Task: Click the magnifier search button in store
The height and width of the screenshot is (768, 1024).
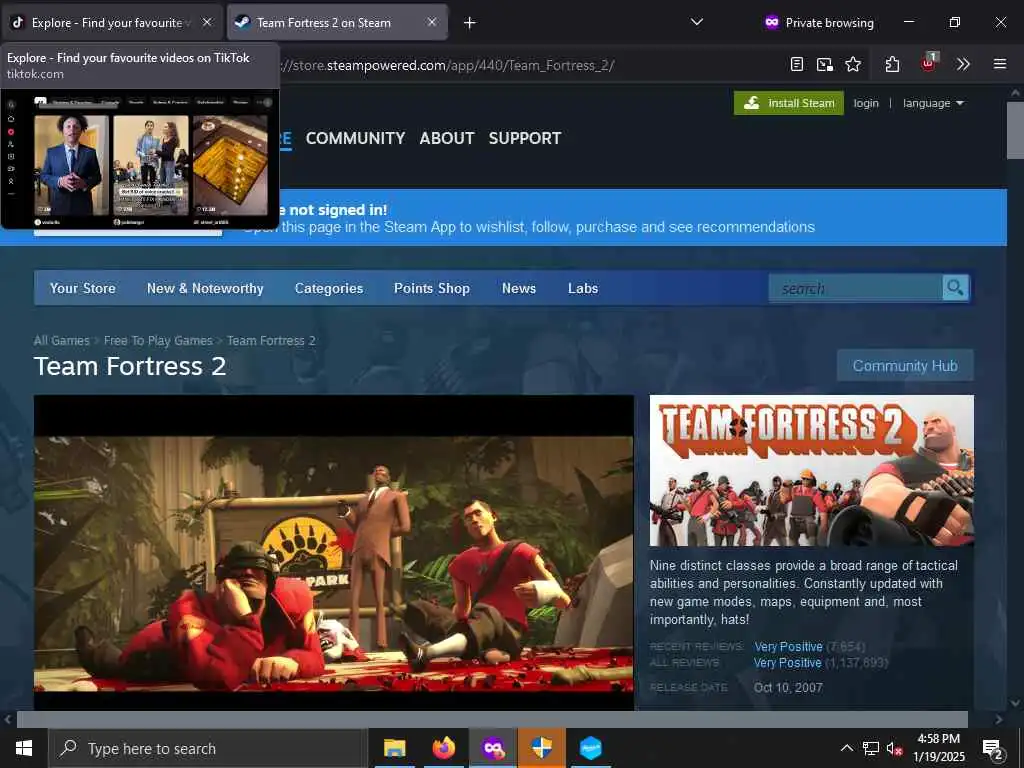Action: pyautogui.click(x=955, y=288)
